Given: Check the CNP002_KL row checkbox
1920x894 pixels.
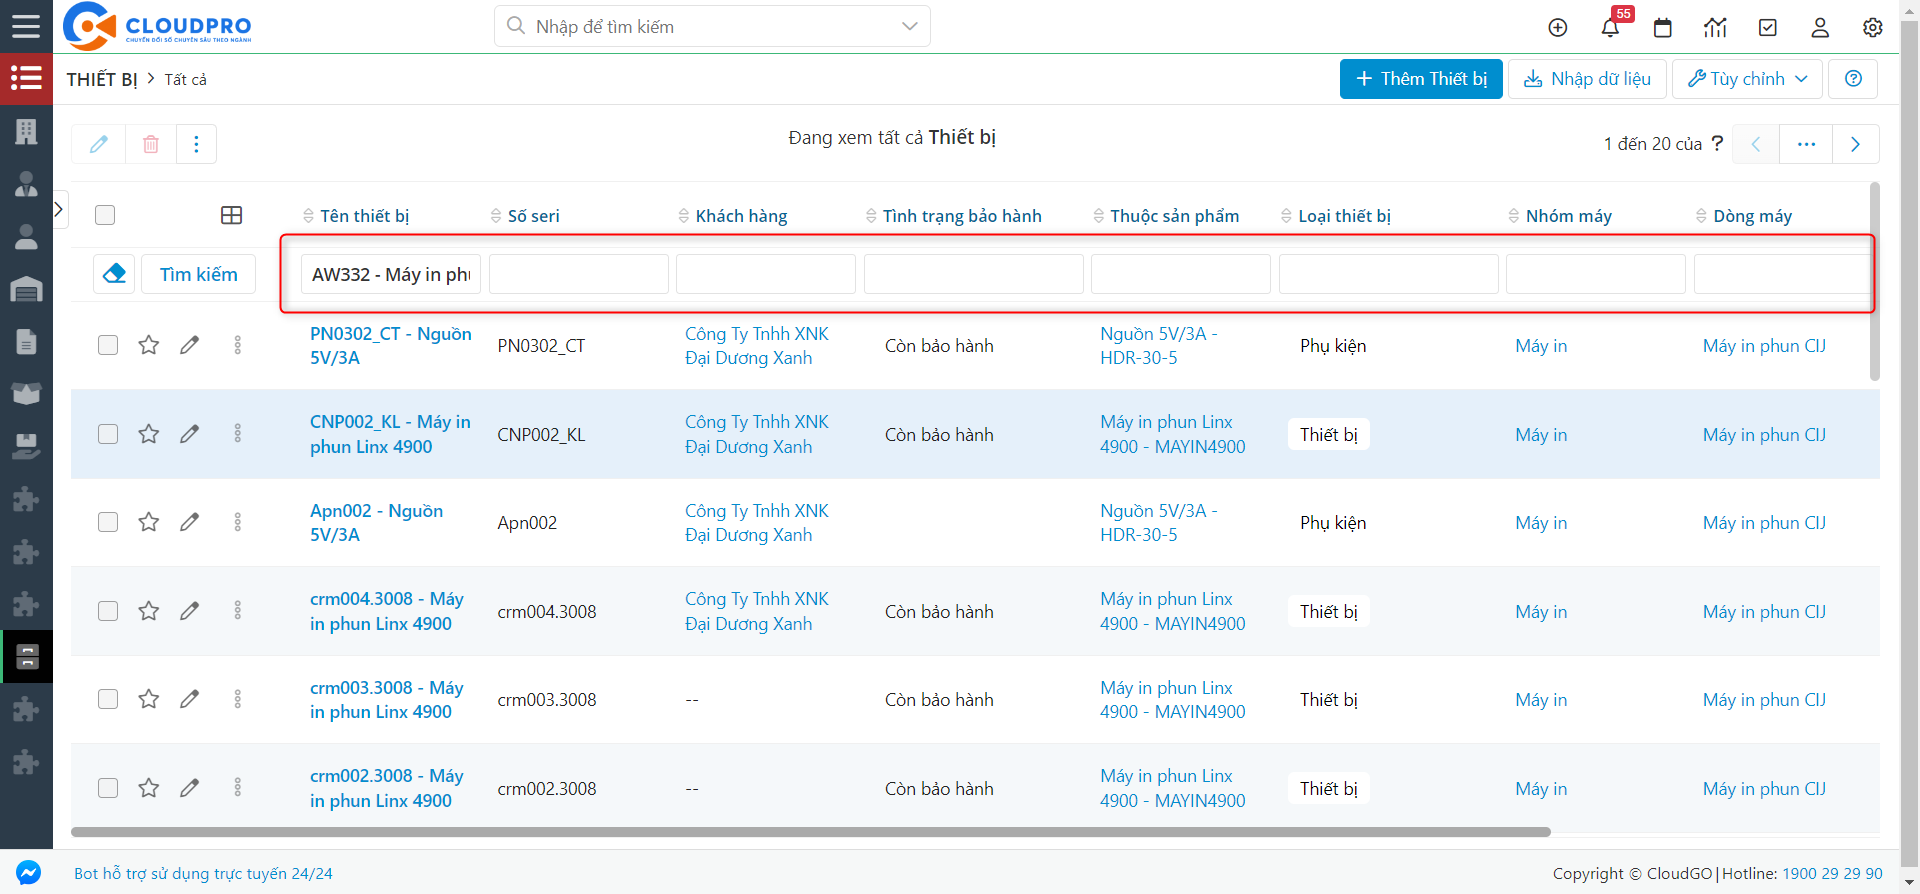Looking at the screenshot, I should click(x=108, y=434).
